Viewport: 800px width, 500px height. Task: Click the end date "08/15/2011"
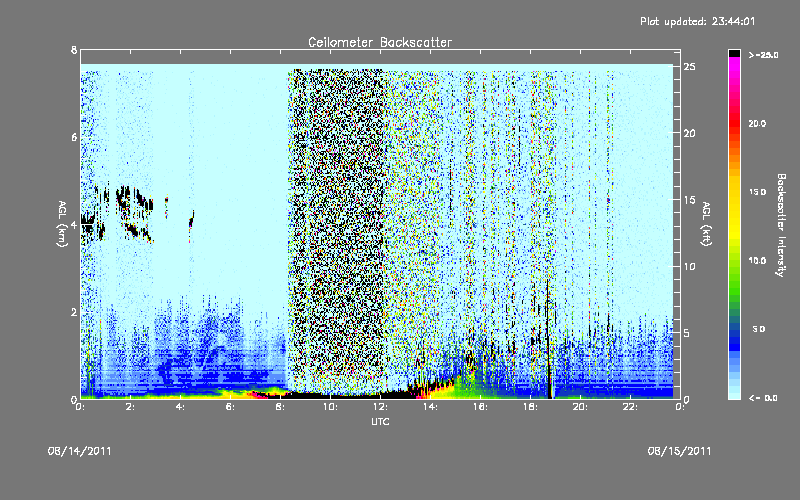(679, 451)
